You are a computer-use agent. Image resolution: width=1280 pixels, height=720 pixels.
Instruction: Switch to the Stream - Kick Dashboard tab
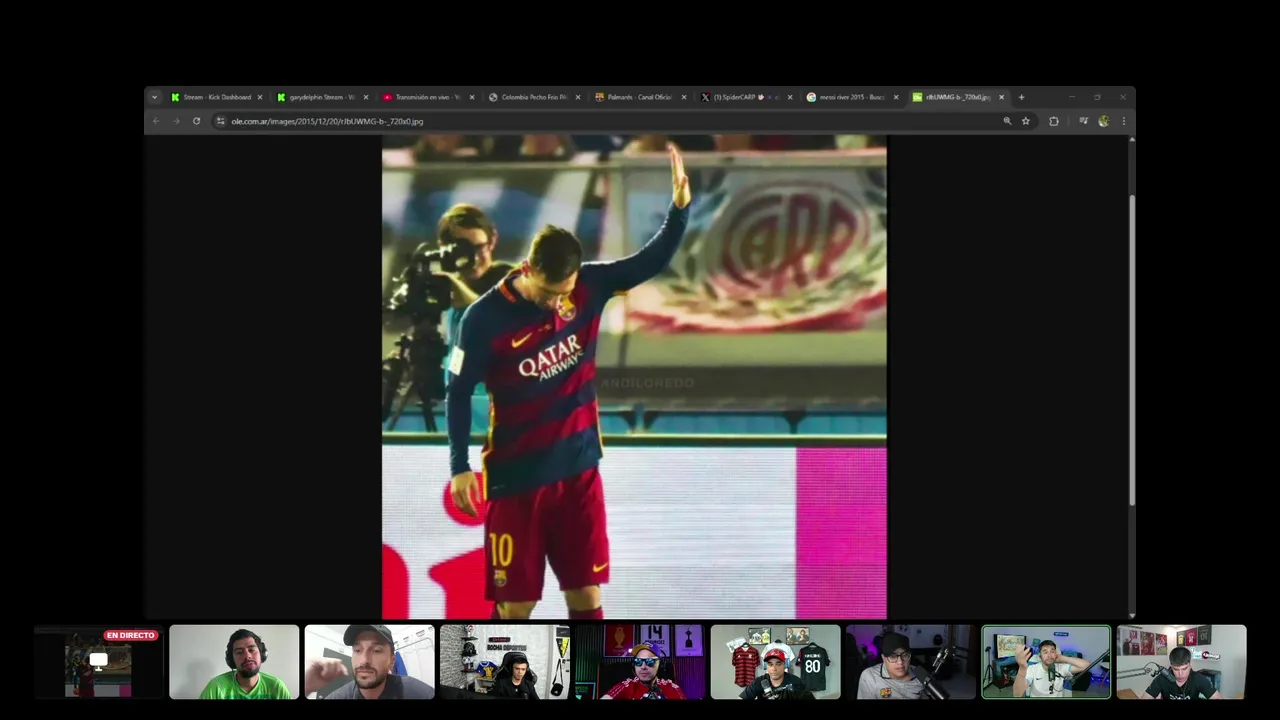point(215,97)
